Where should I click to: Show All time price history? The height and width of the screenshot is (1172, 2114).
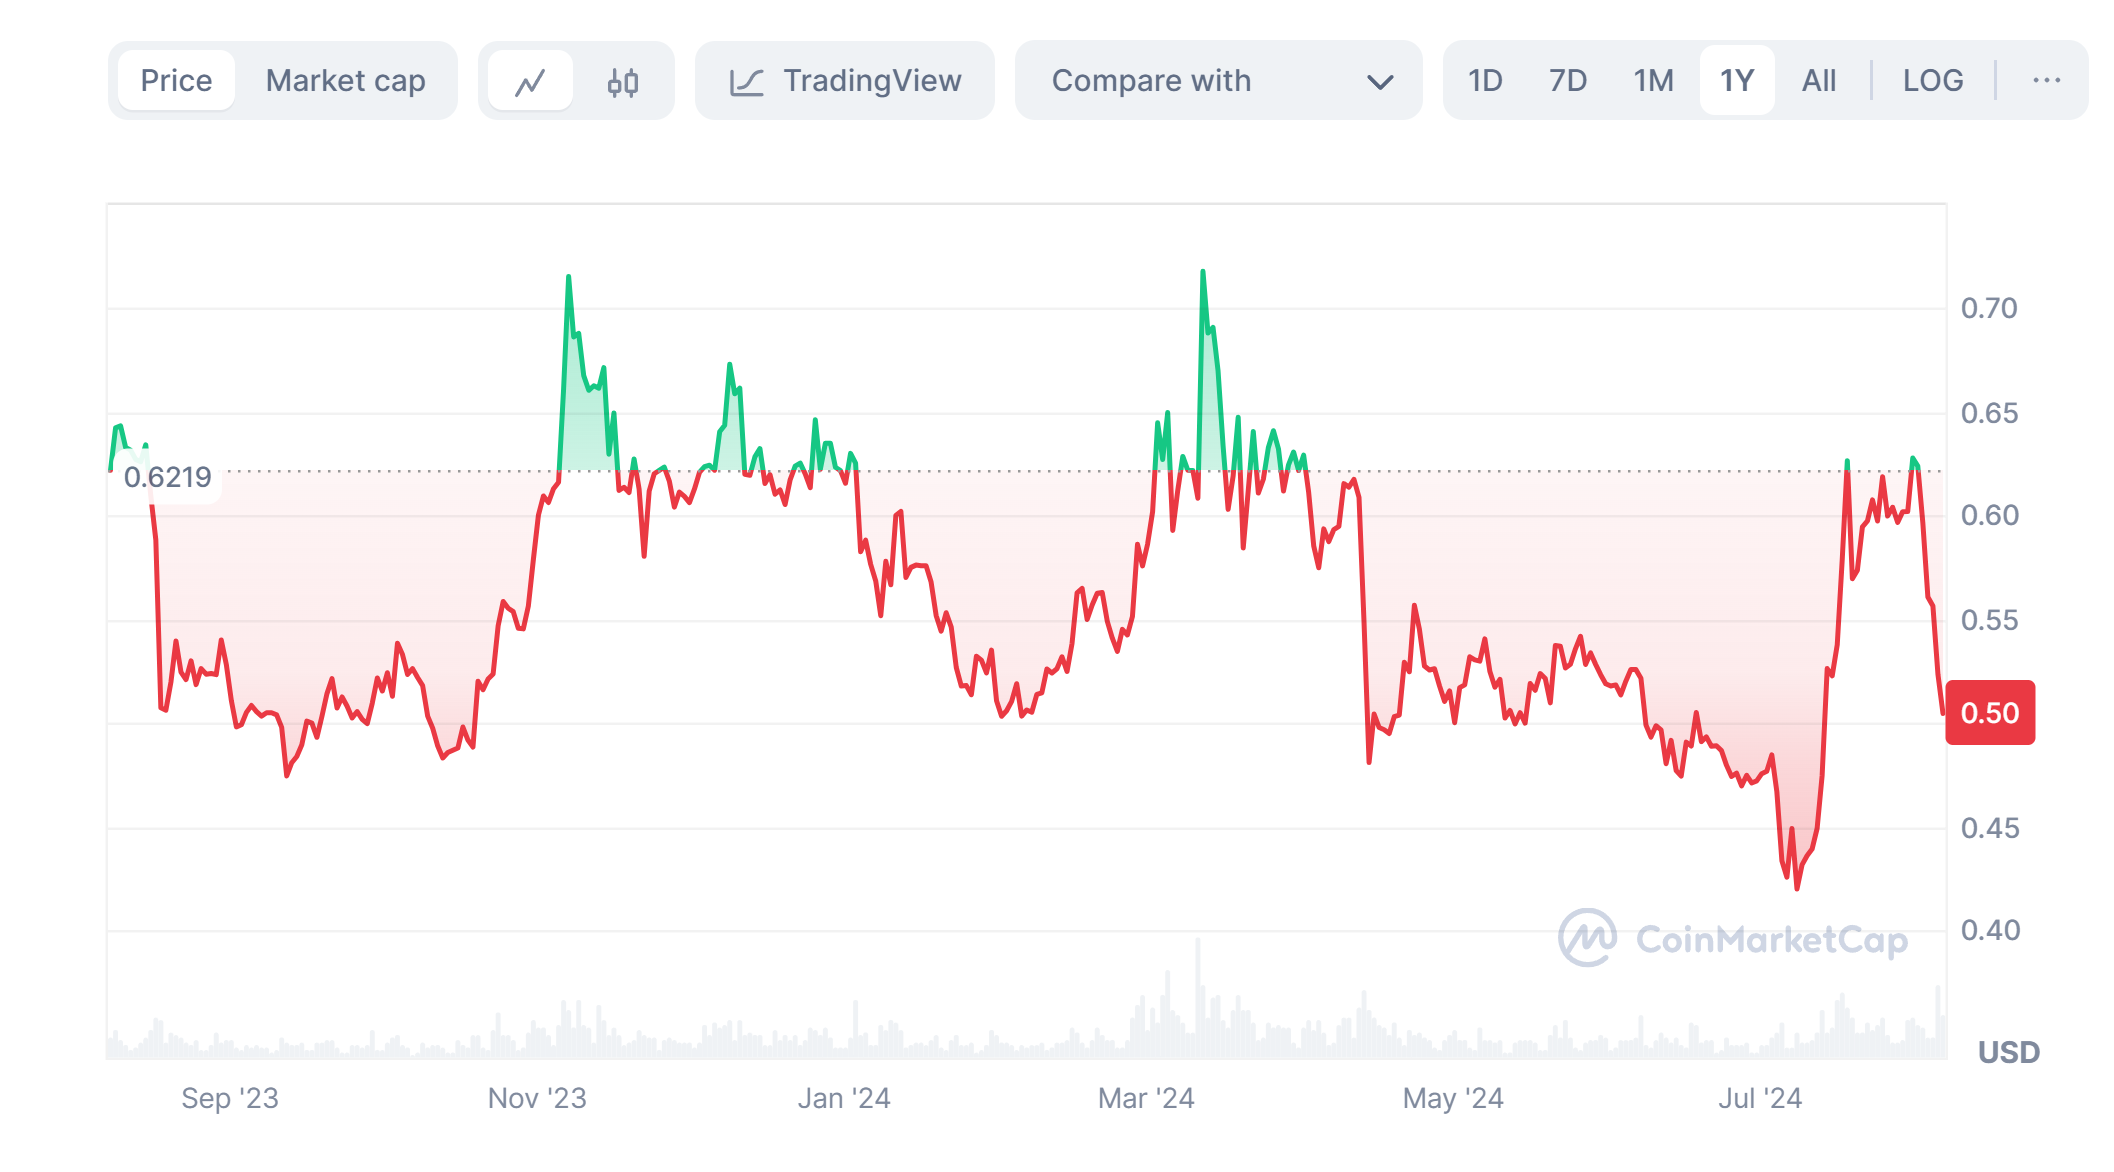[1818, 81]
